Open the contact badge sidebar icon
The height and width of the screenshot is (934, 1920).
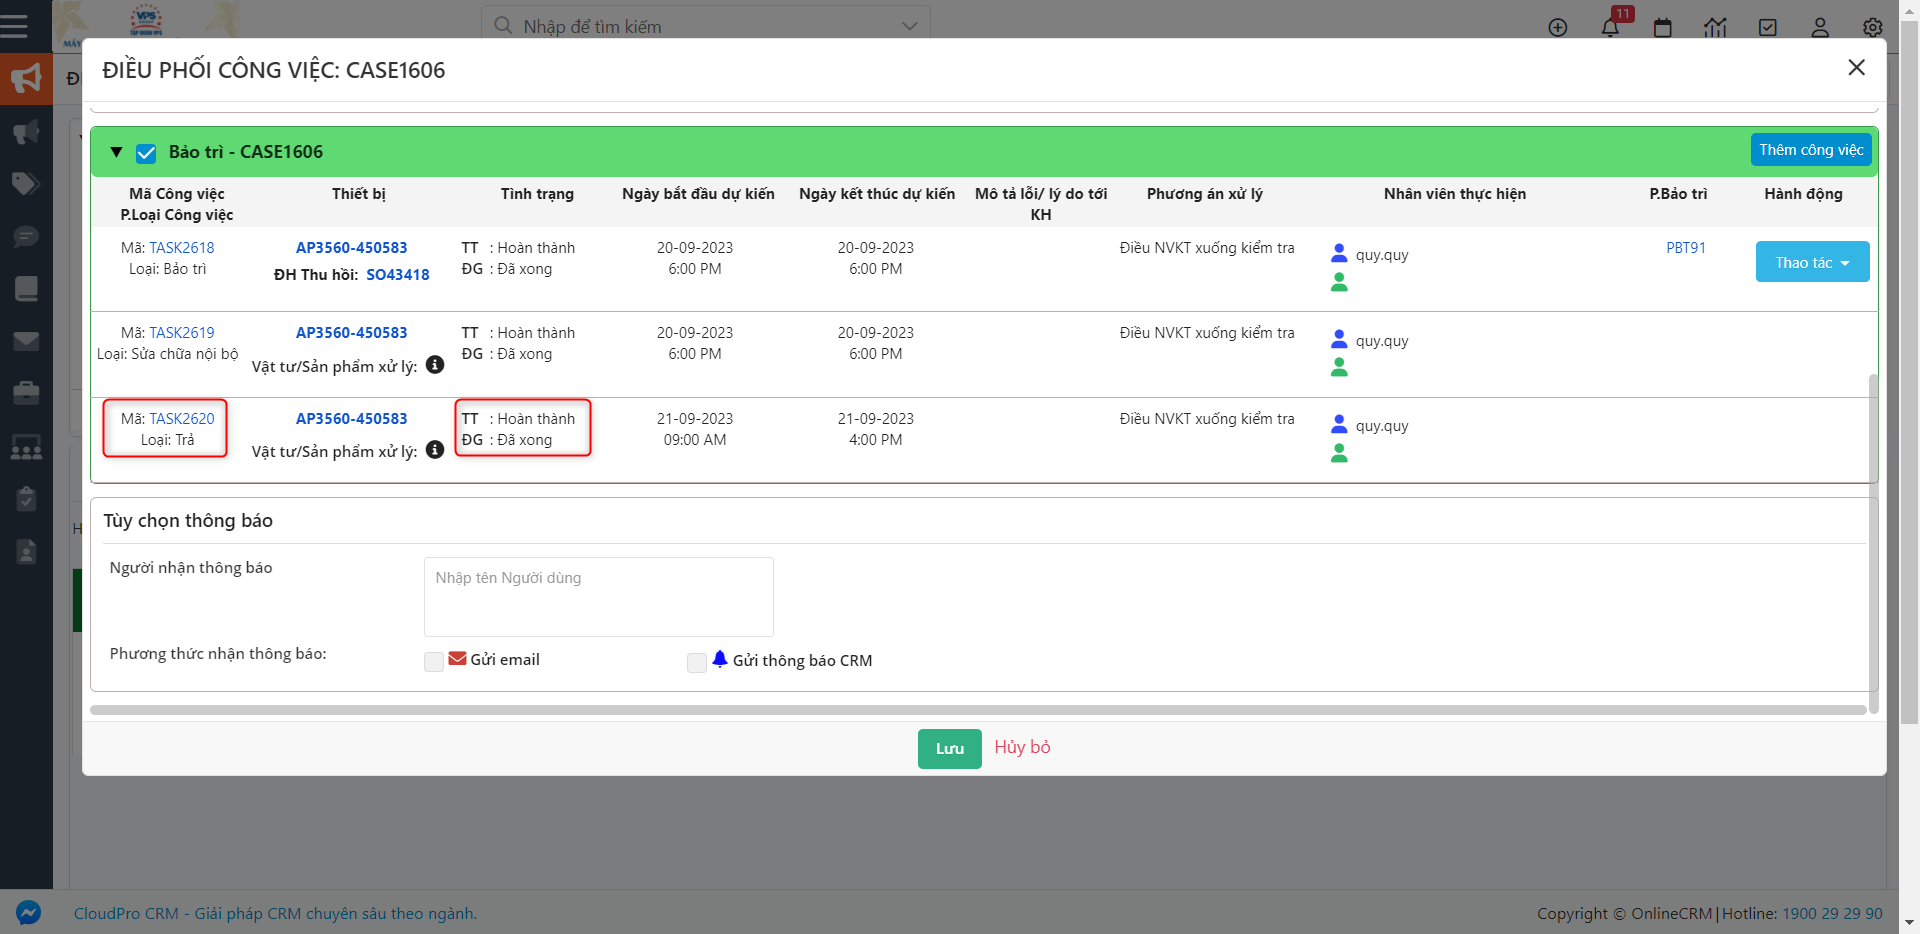pos(26,551)
